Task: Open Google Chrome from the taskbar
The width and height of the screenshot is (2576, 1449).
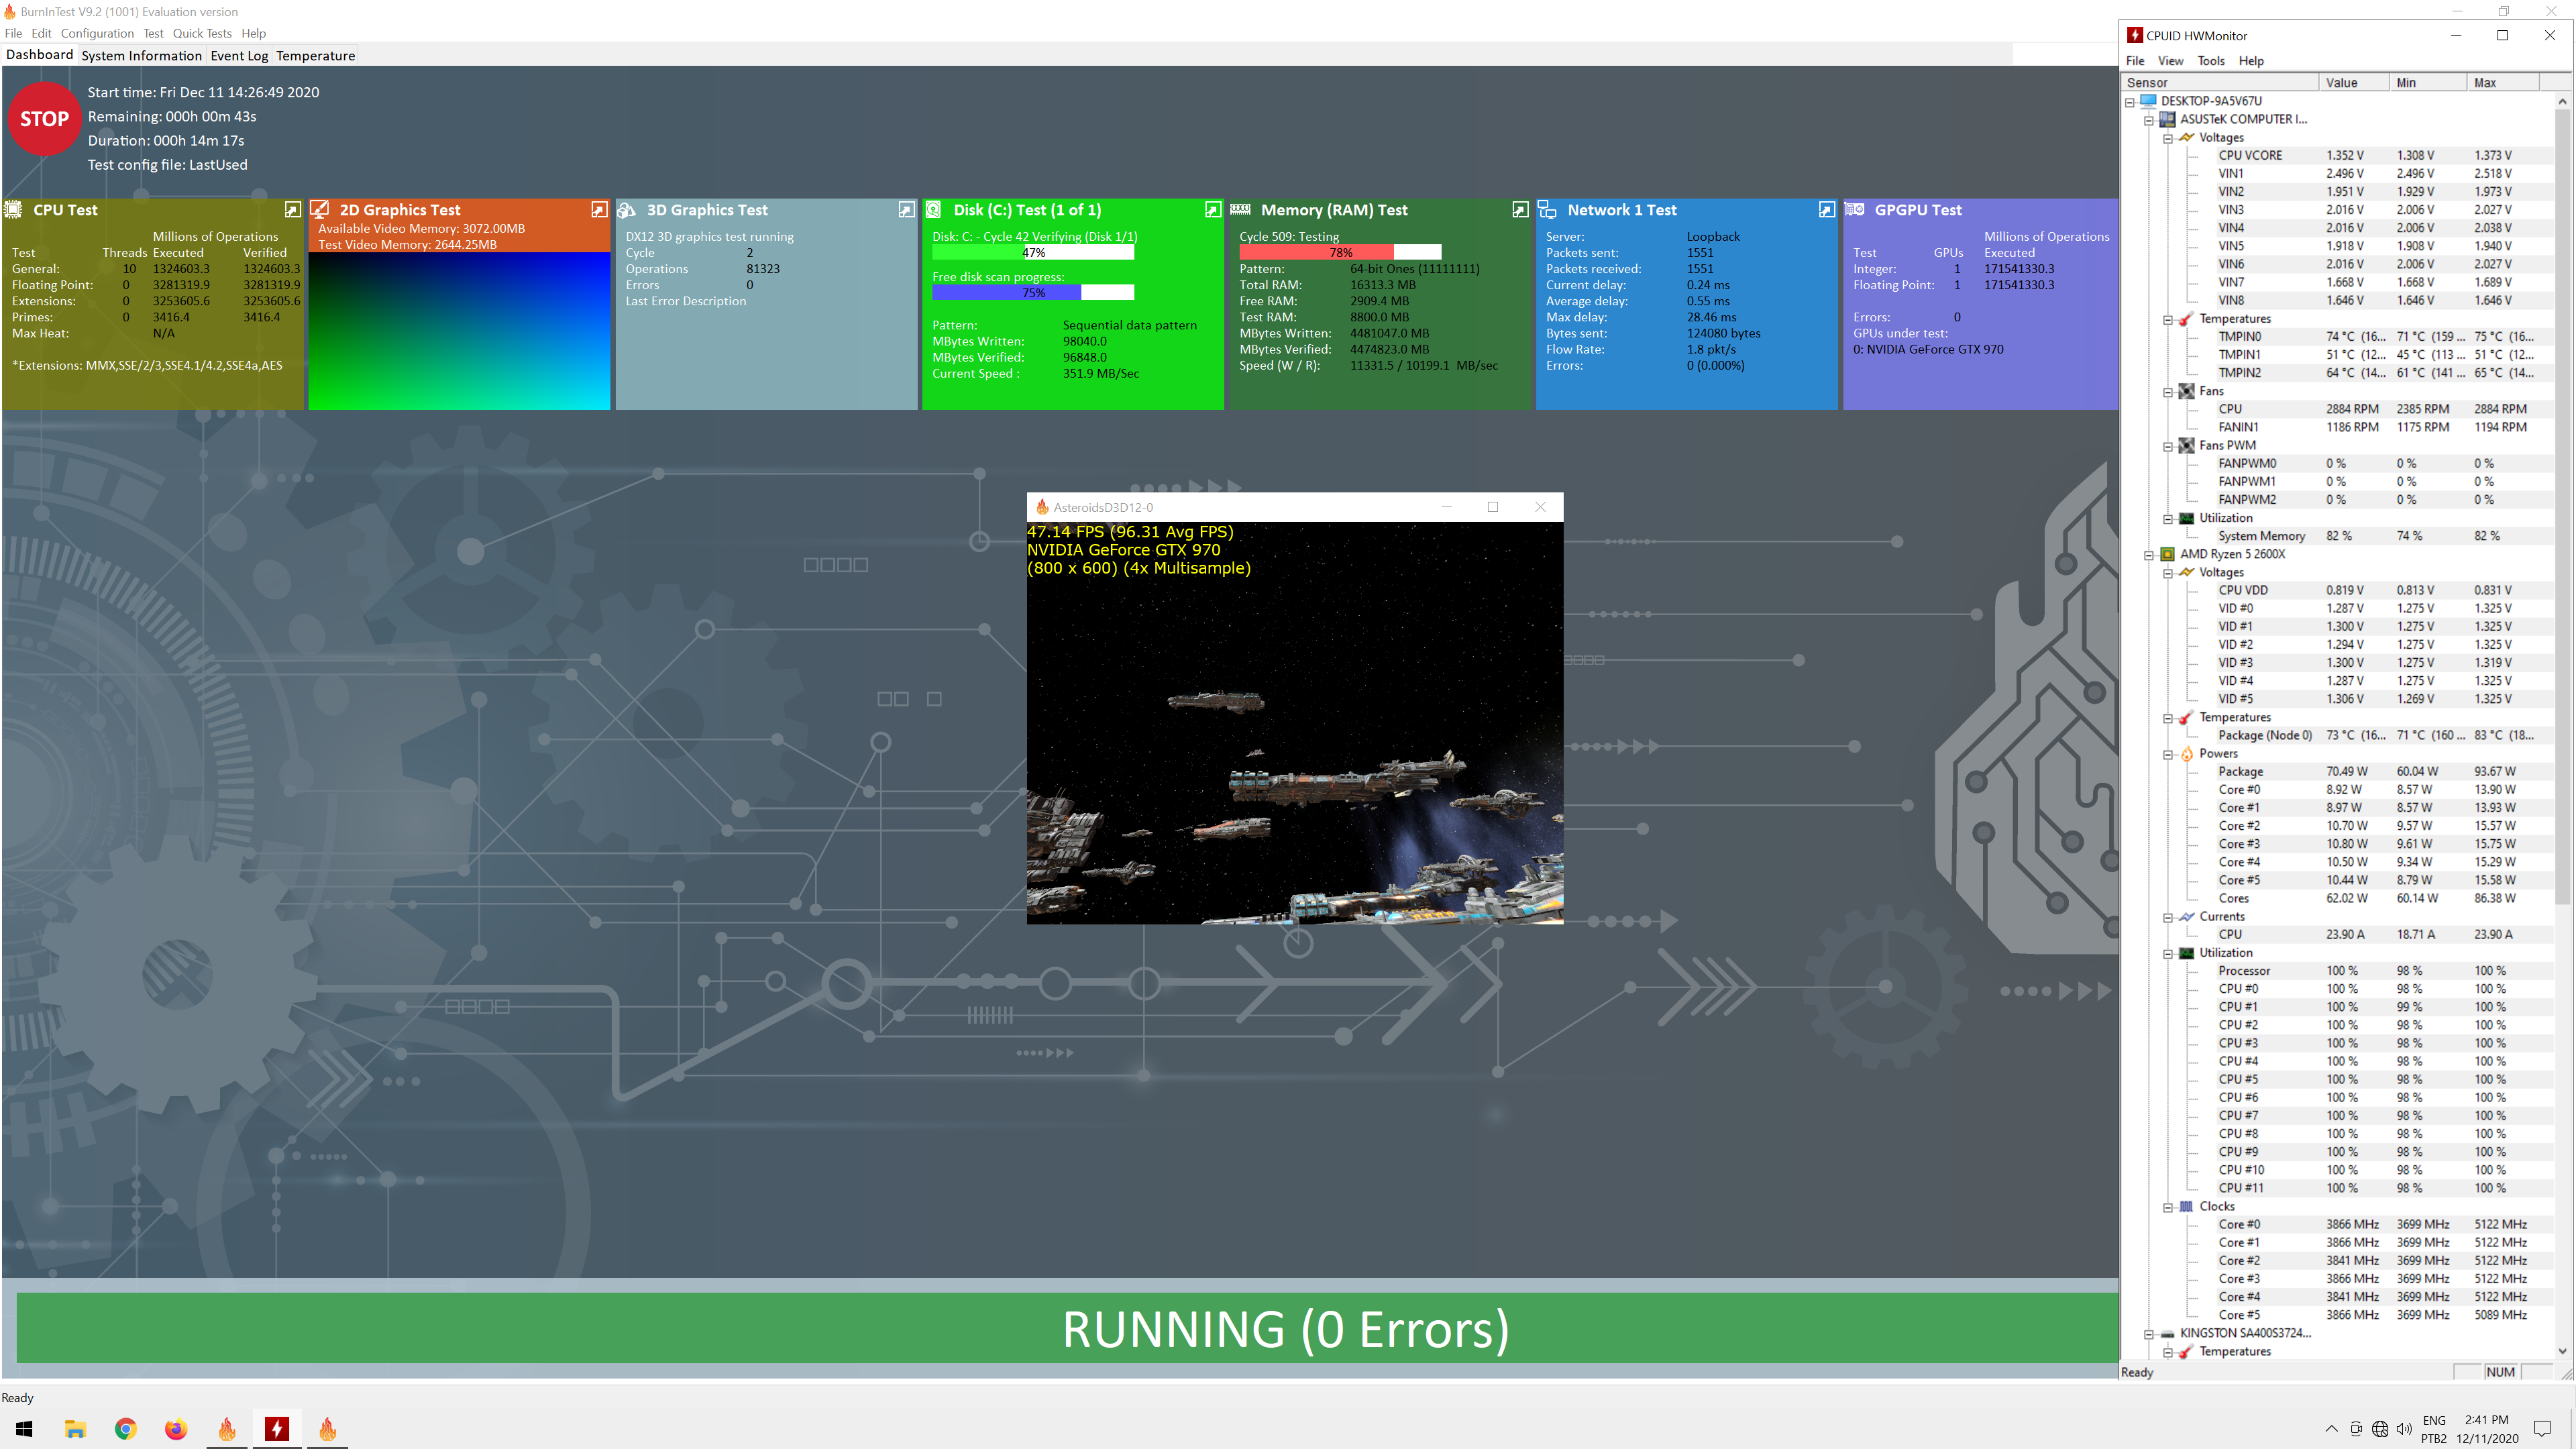Action: 125,1429
